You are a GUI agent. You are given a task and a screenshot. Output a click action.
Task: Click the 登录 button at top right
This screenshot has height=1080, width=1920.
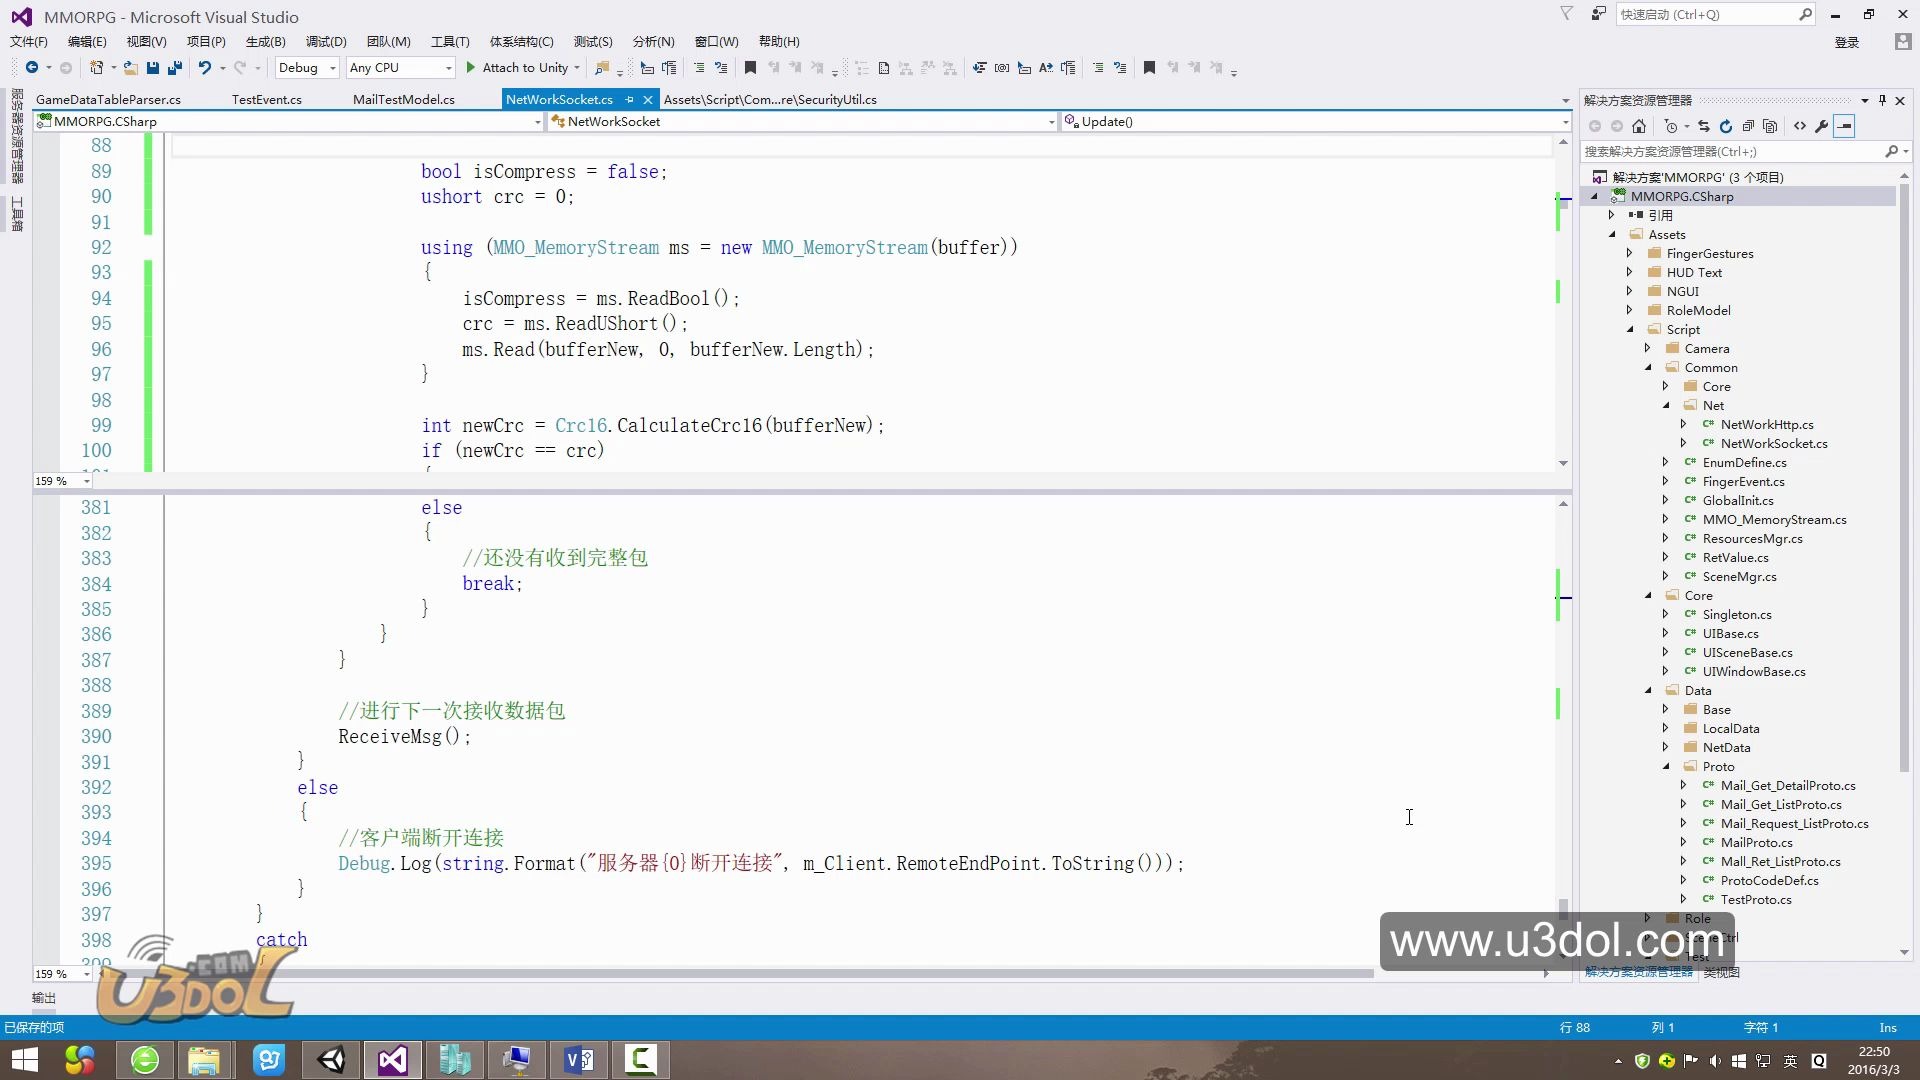[1848, 41]
